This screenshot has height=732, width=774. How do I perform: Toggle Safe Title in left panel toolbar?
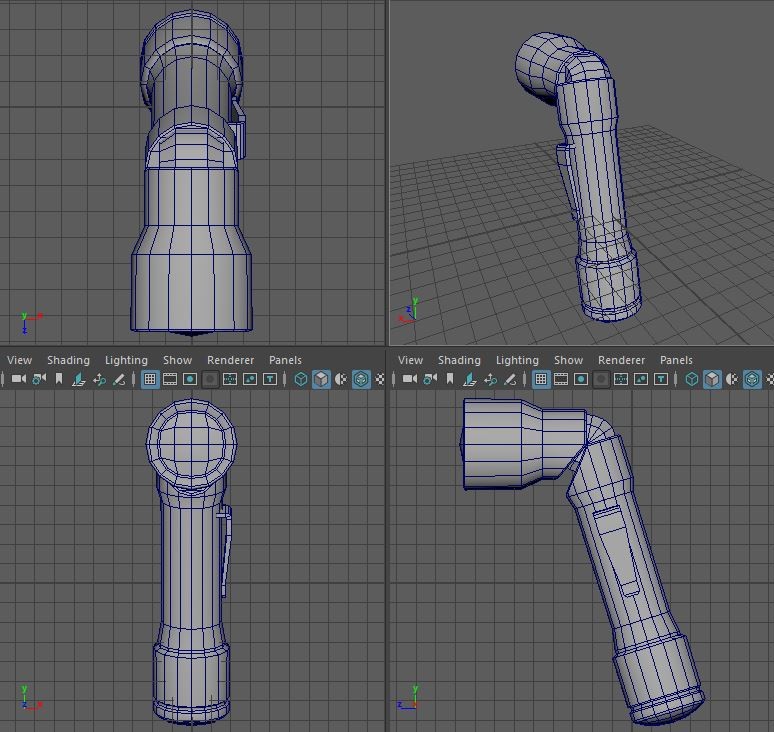[270, 379]
